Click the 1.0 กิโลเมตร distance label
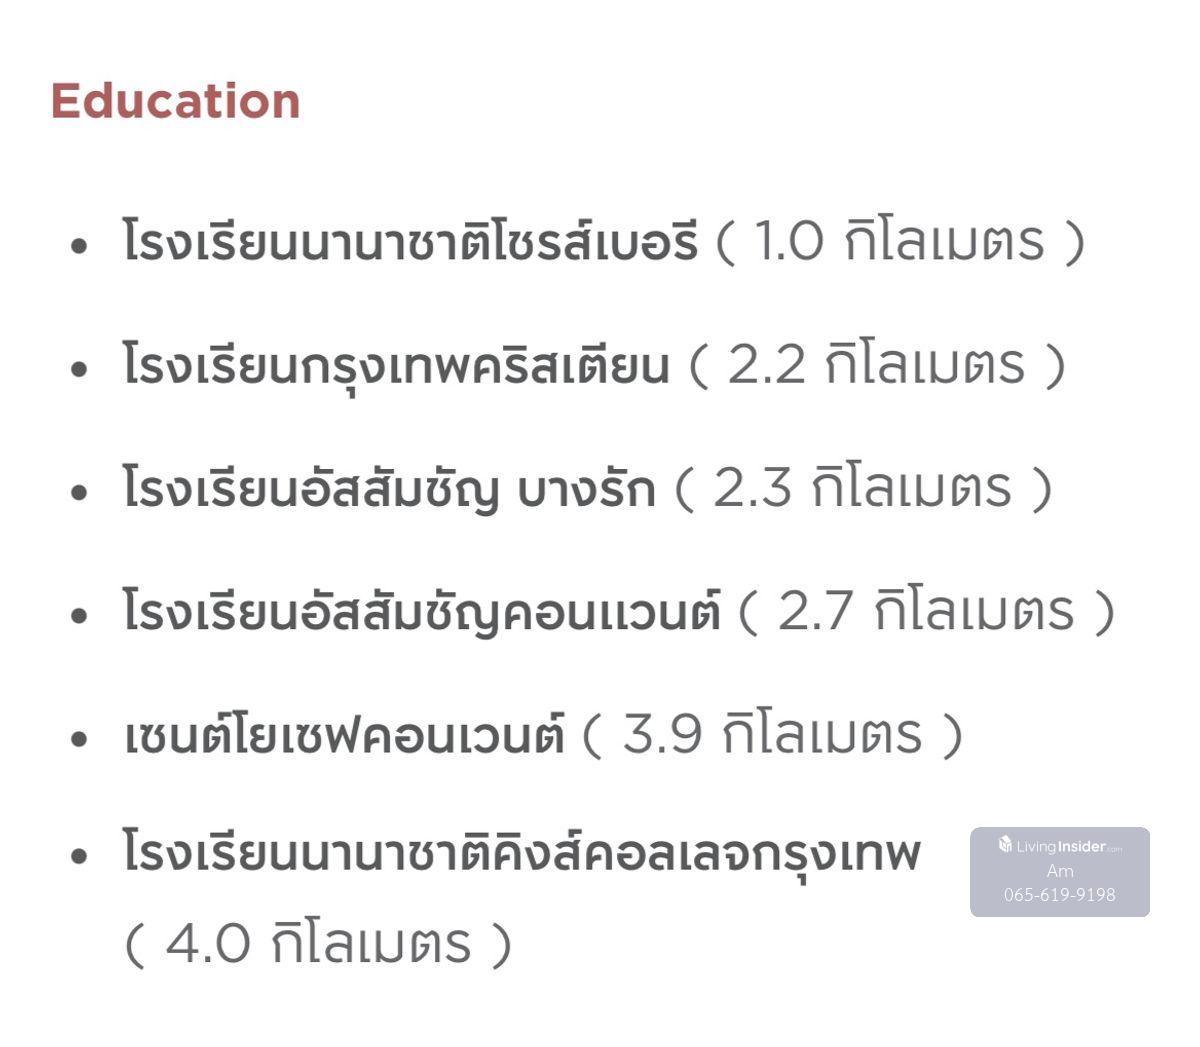The height and width of the screenshot is (1047, 1200). (x=900, y=242)
